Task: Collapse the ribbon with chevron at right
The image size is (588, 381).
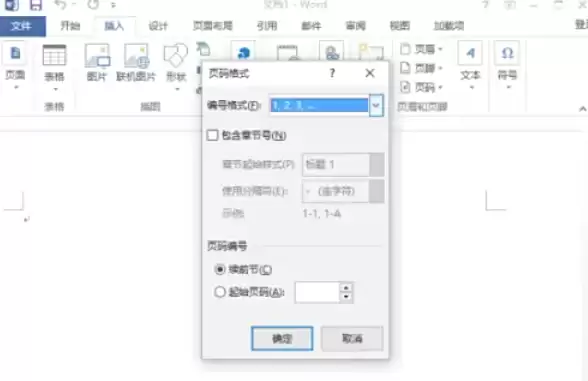Action: [582, 109]
